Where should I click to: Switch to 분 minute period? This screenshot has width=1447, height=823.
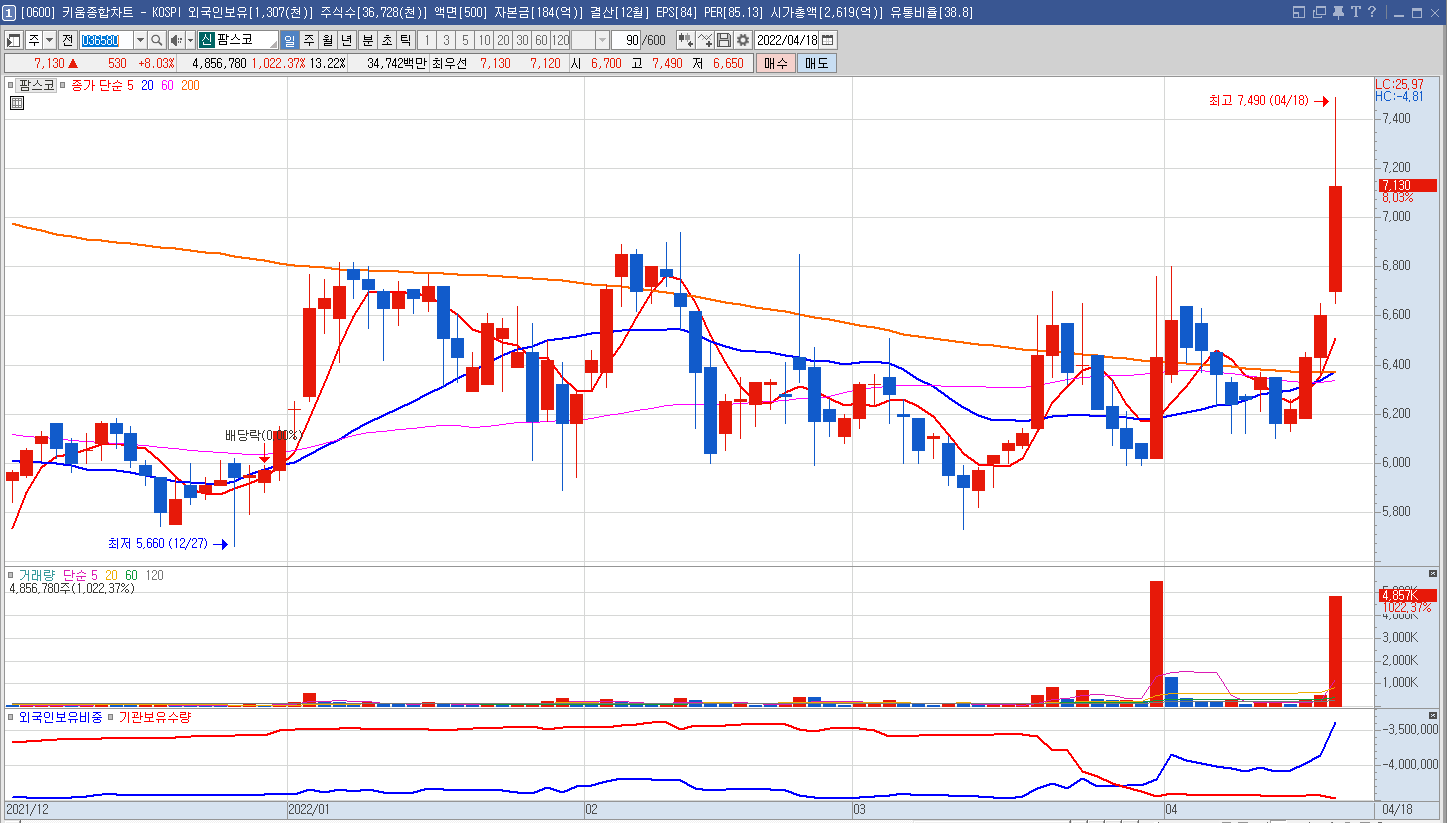coord(367,40)
